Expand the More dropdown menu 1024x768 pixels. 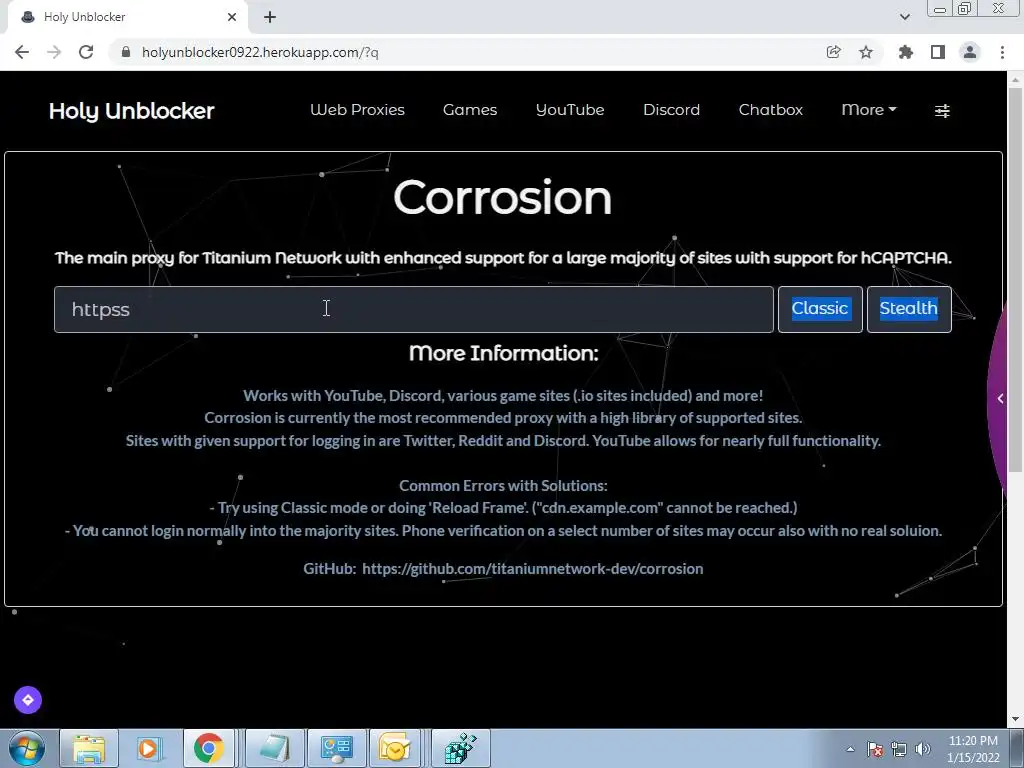(869, 110)
